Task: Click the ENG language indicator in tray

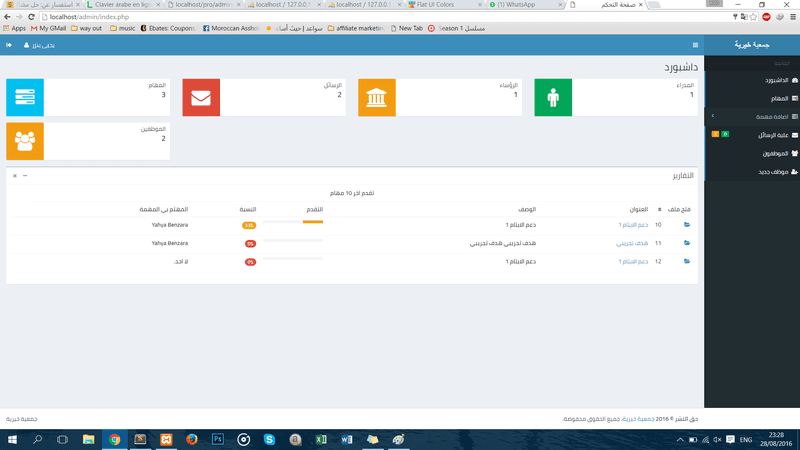Action: click(746, 439)
